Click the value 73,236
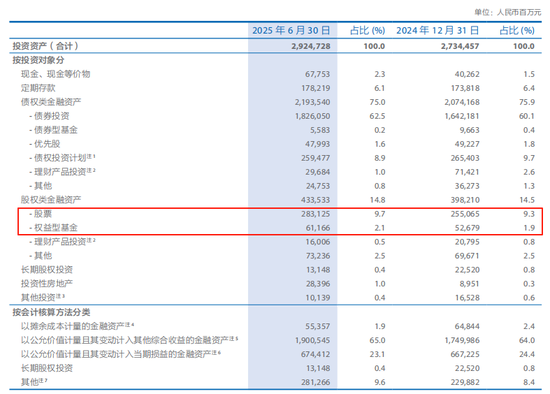This screenshot has height=394, width=550. 318,256
